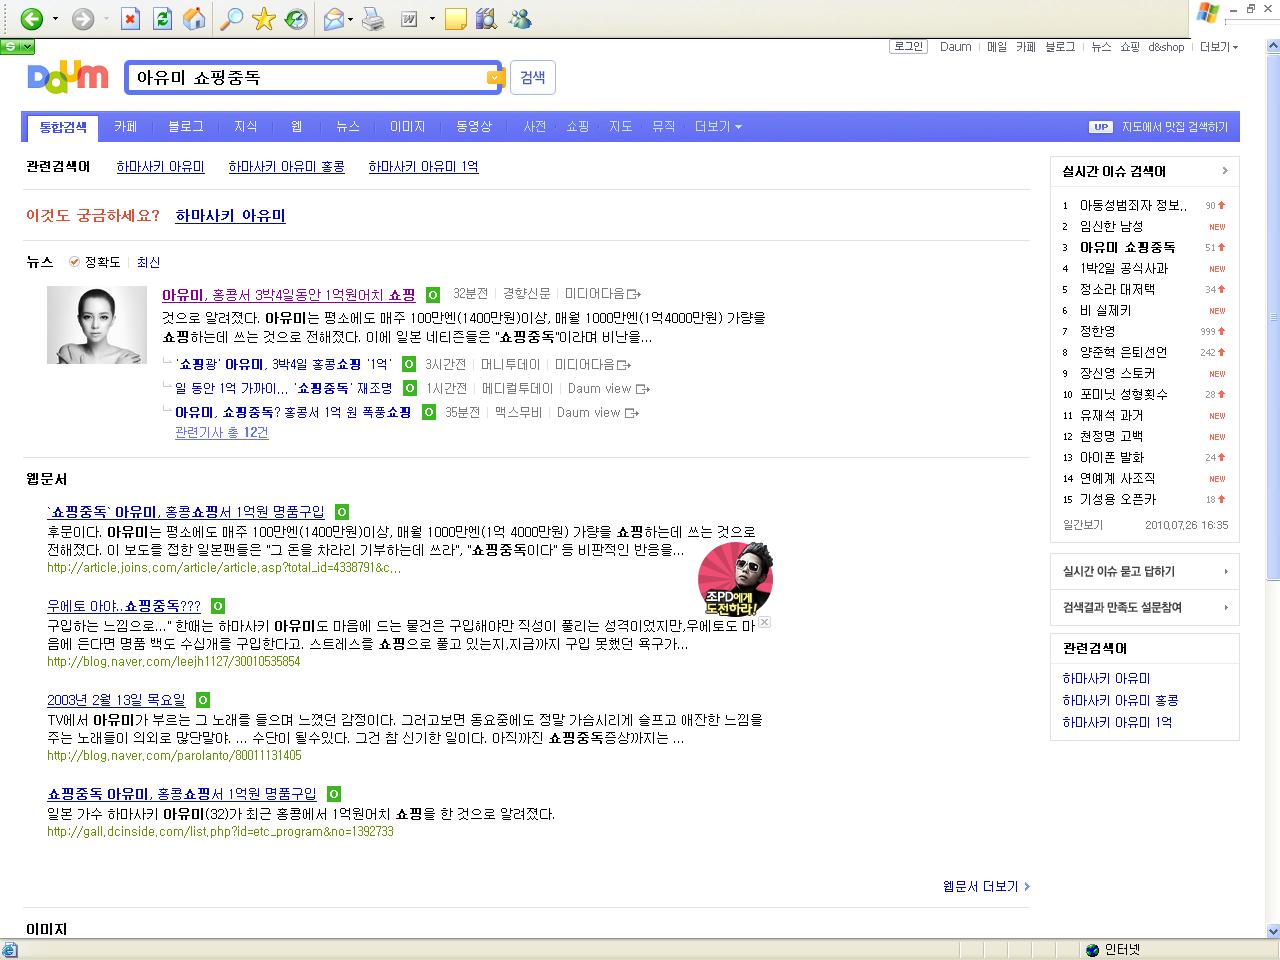Image resolution: width=1280 pixels, height=960 pixels.
Task: Open the Edit with Word dropdown arrow
Action: coord(432,19)
